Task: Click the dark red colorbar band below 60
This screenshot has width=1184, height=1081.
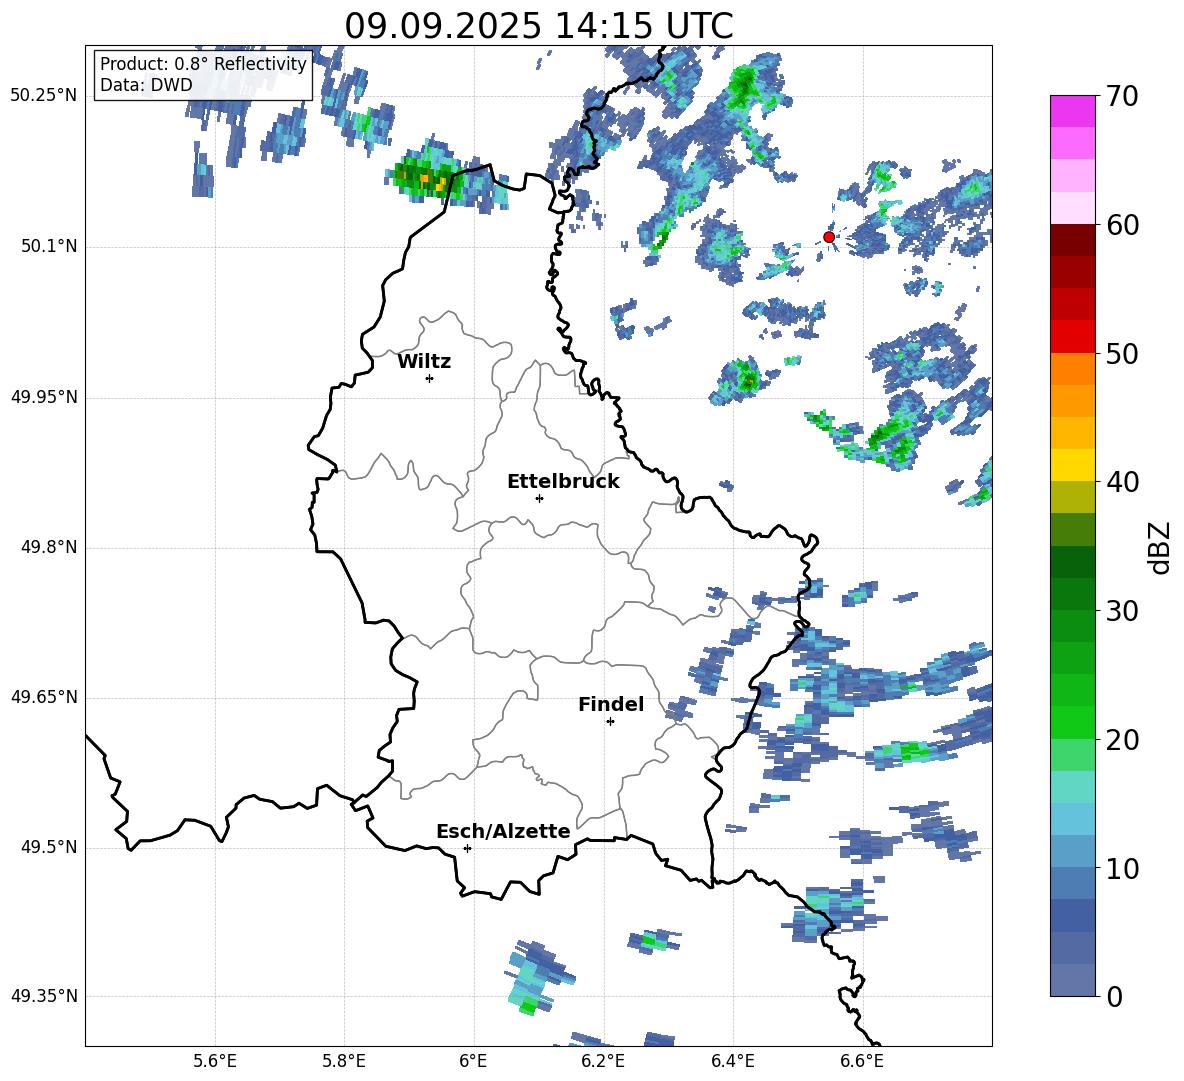Action: [x=1072, y=240]
